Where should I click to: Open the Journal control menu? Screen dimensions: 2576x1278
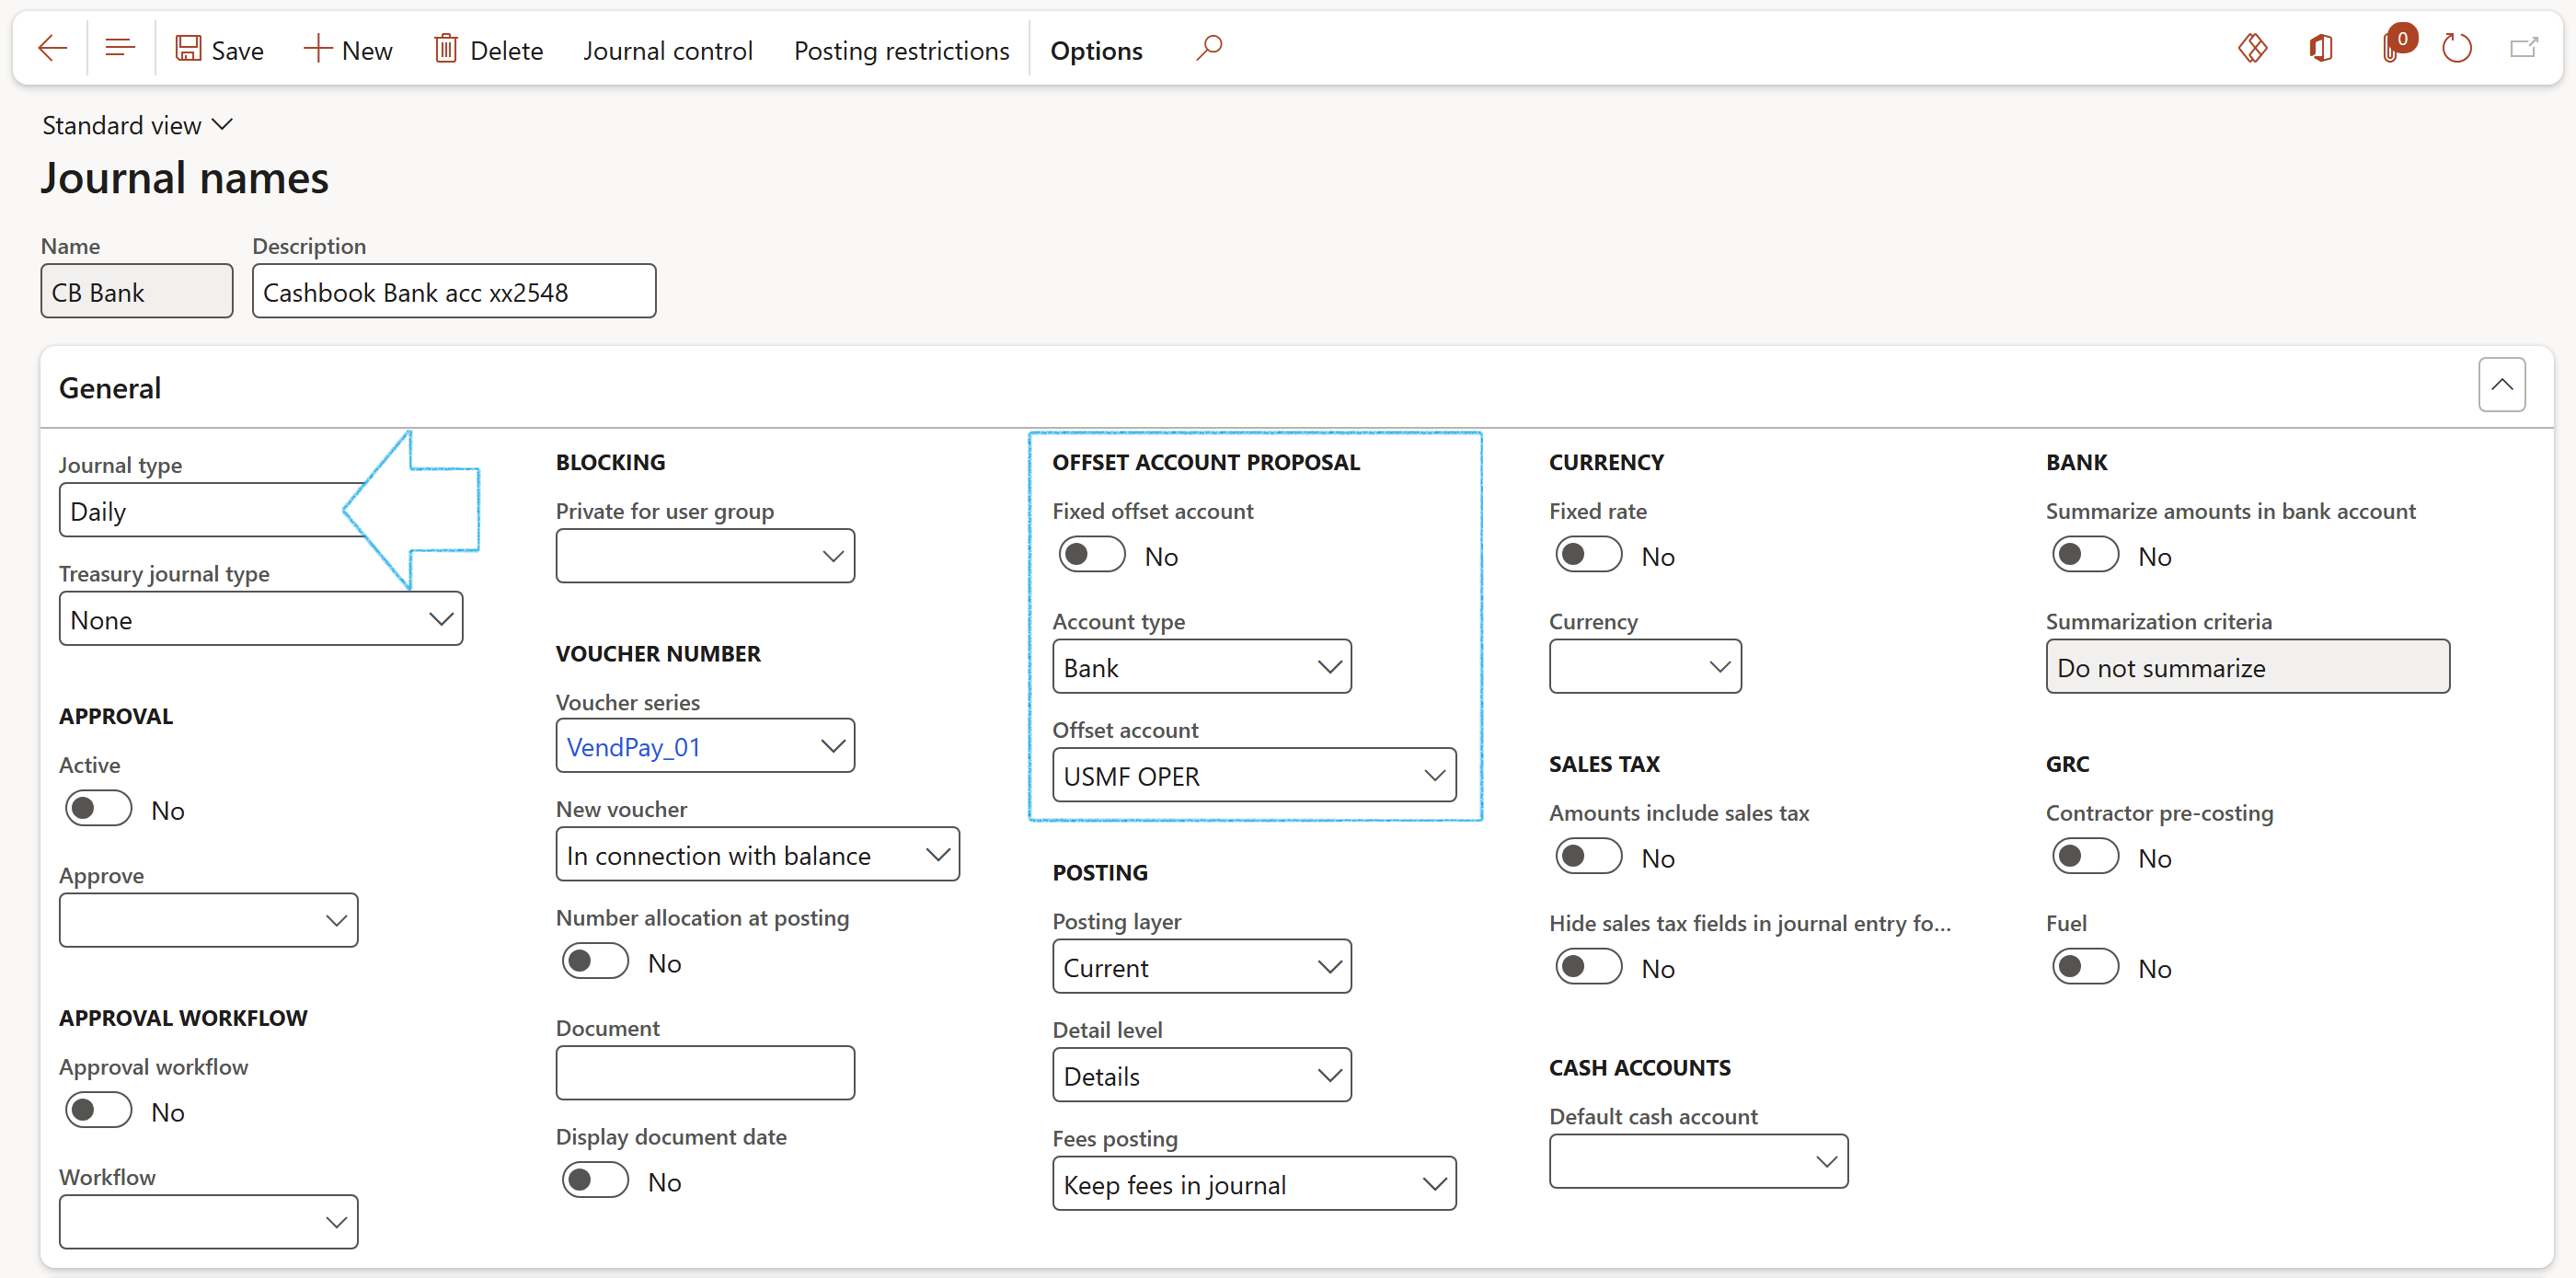tap(667, 50)
